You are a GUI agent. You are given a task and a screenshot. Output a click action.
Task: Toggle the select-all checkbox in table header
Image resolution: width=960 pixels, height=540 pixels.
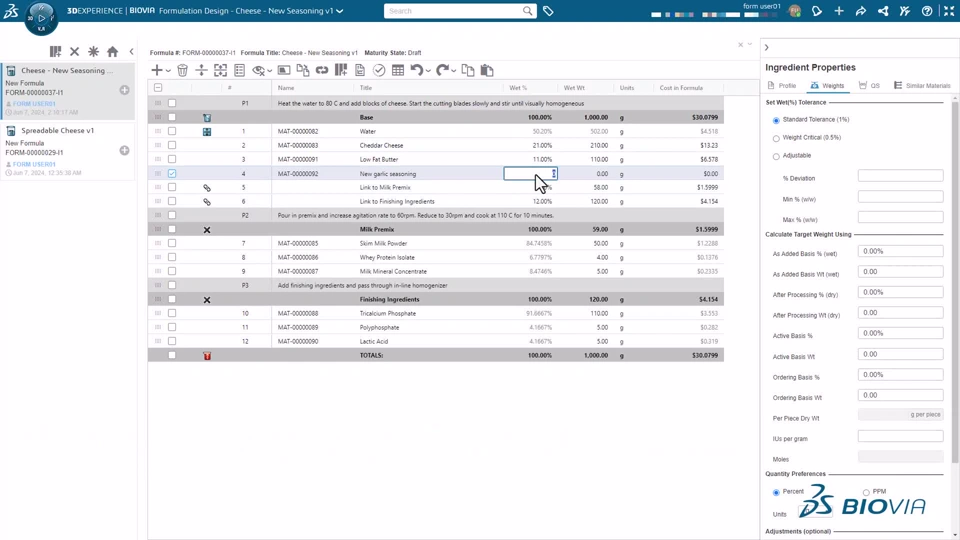158,88
